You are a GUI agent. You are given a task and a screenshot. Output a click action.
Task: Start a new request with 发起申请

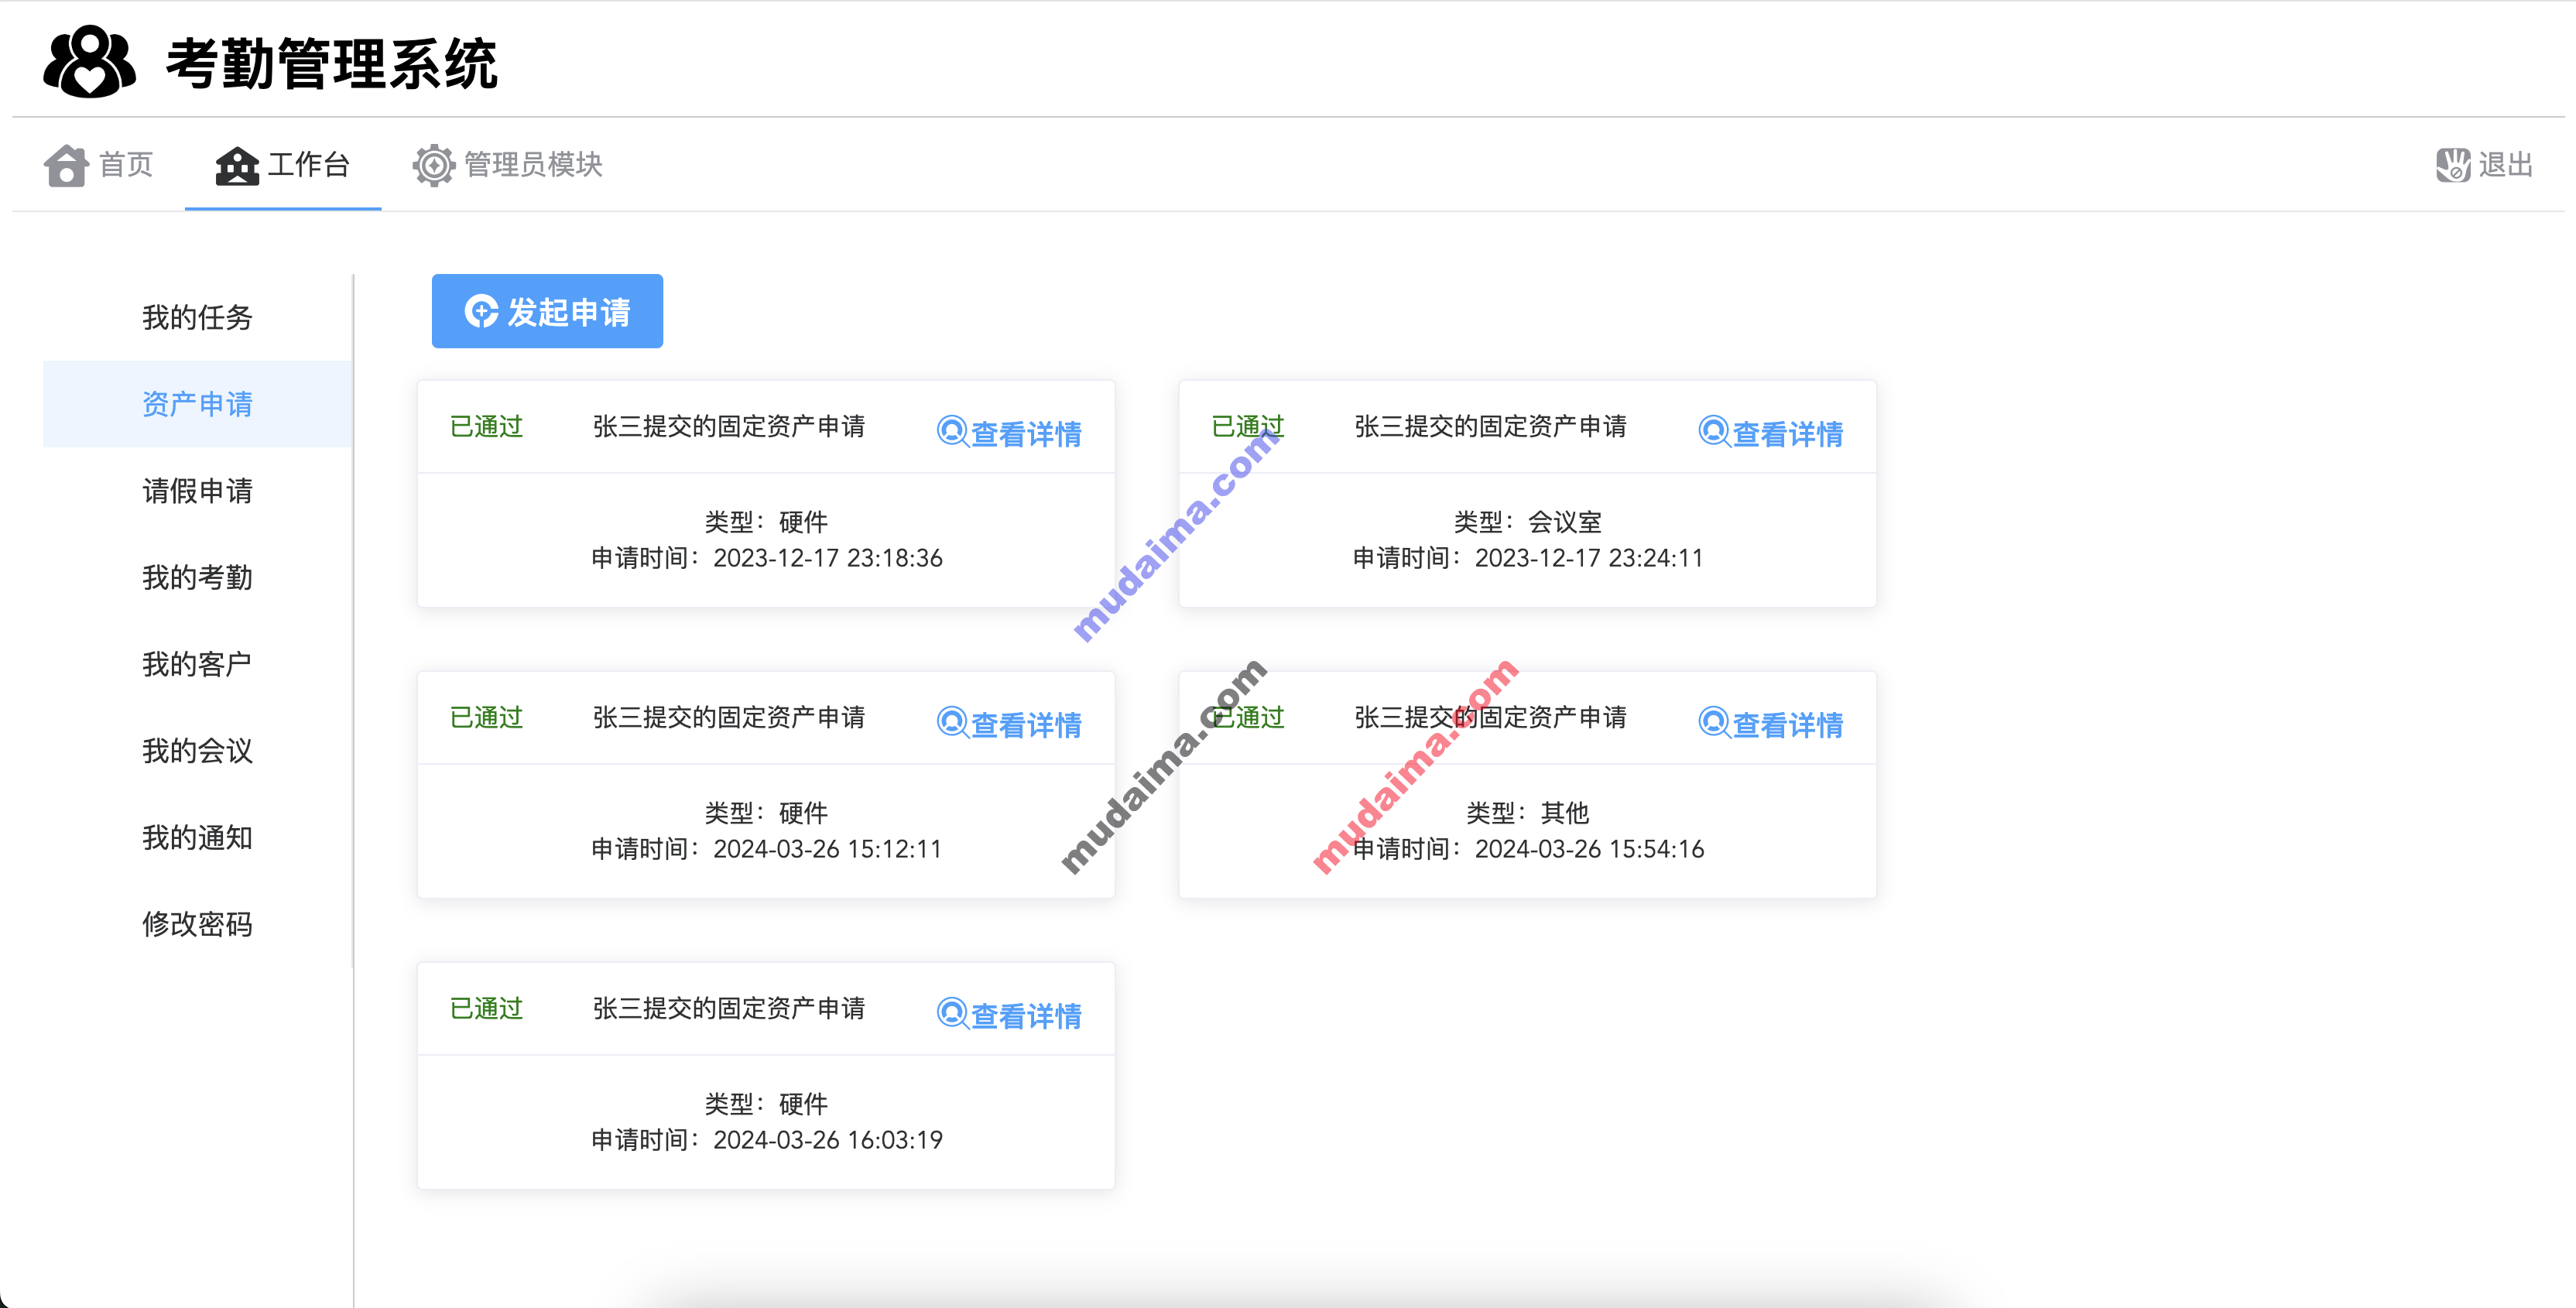pos(547,311)
